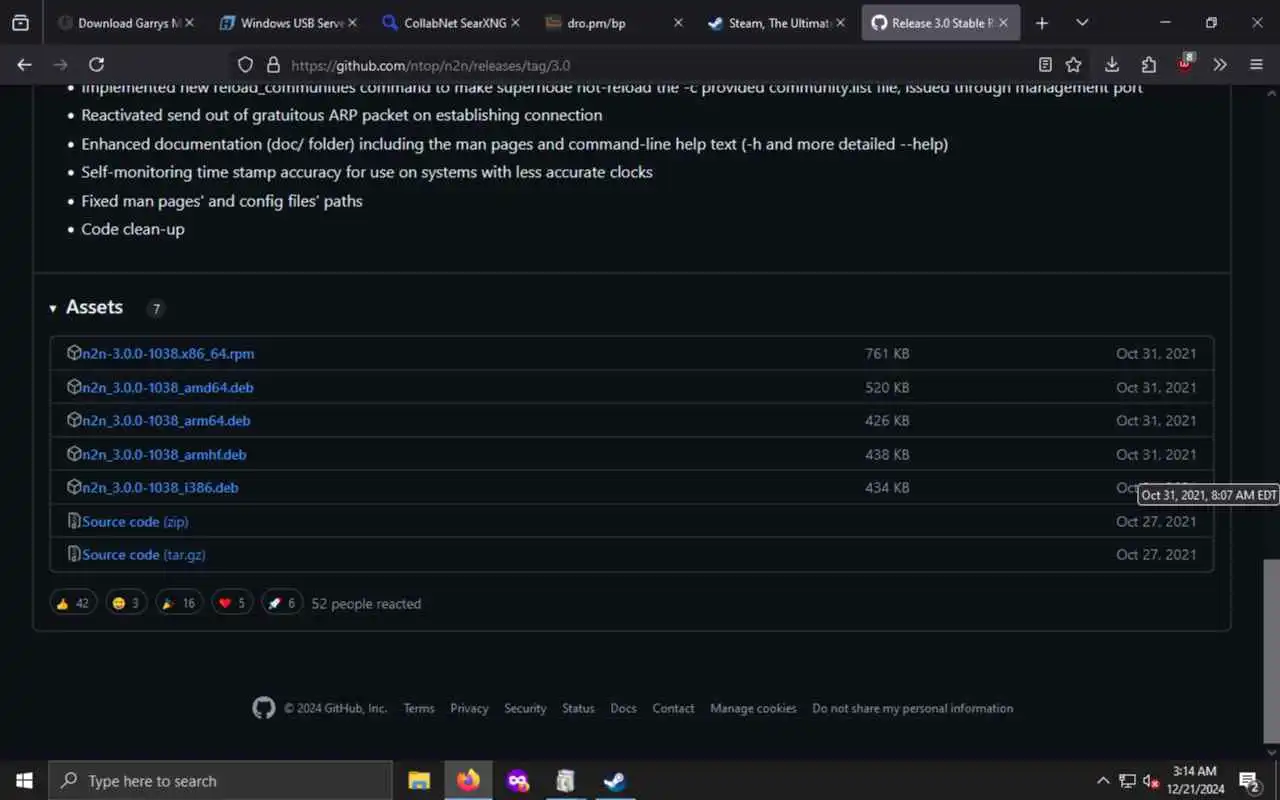Screen dimensions: 1280x800
Task: Open Status footer link
Action: [x=578, y=708]
